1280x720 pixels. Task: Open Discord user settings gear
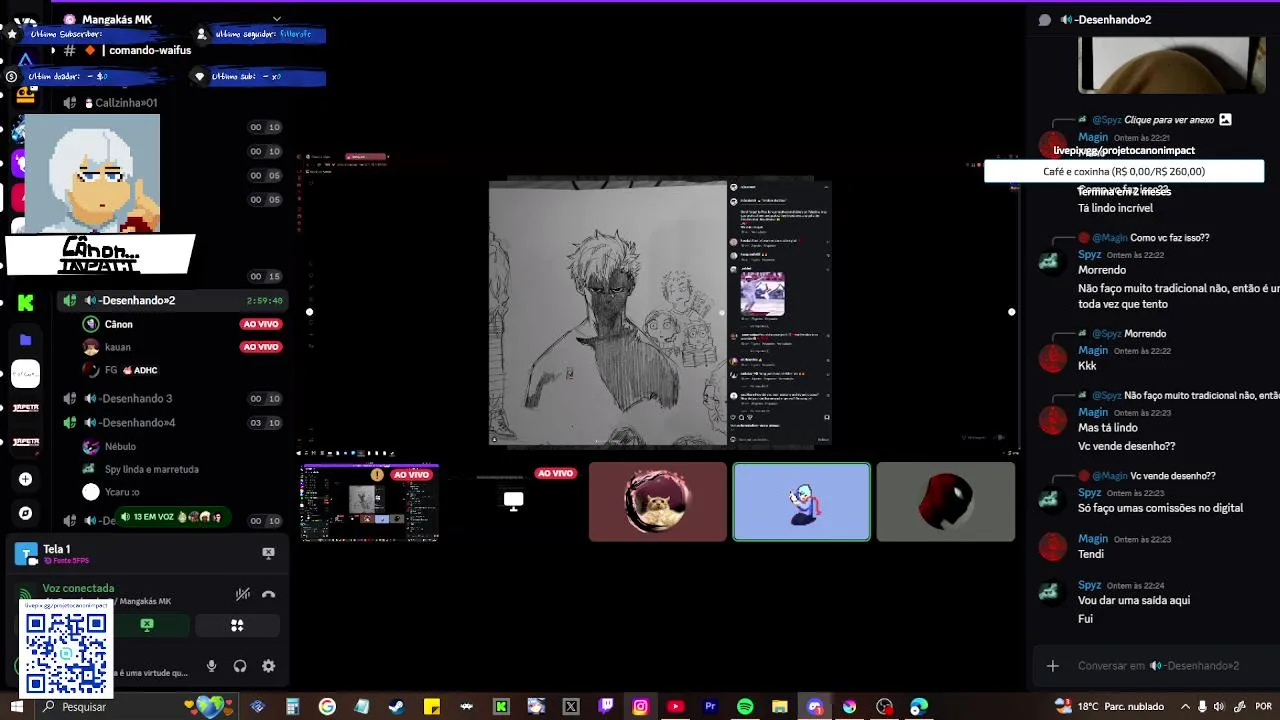click(268, 666)
